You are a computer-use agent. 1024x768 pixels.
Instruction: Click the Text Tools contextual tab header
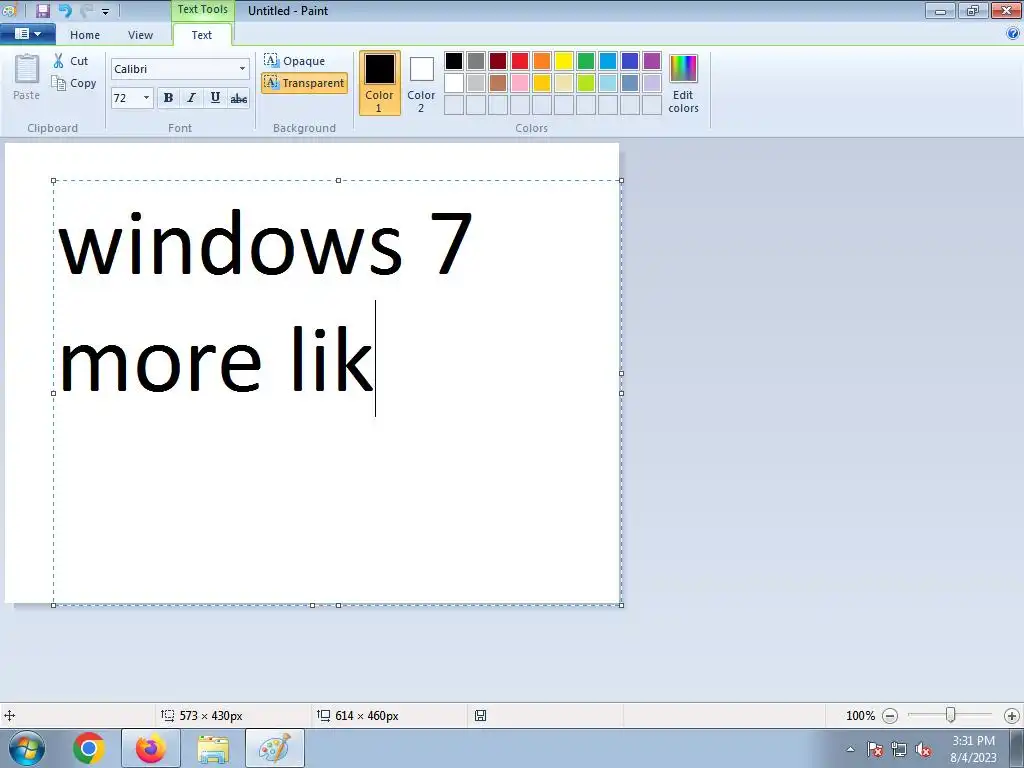tap(202, 10)
